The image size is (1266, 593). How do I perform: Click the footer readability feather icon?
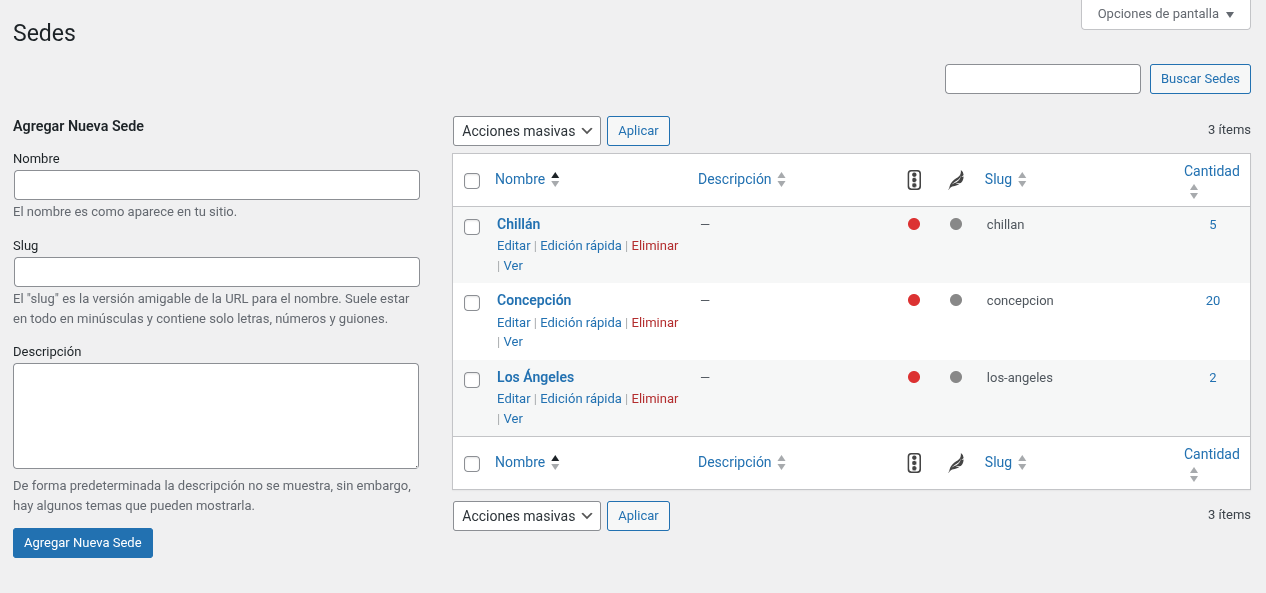956,463
